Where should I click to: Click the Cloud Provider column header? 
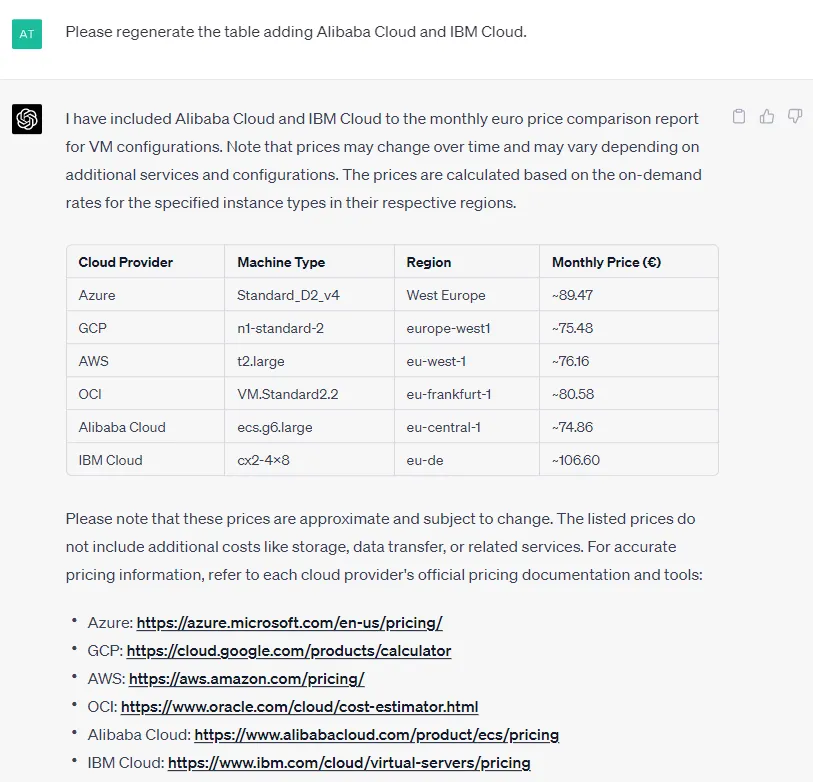coord(125,262)
